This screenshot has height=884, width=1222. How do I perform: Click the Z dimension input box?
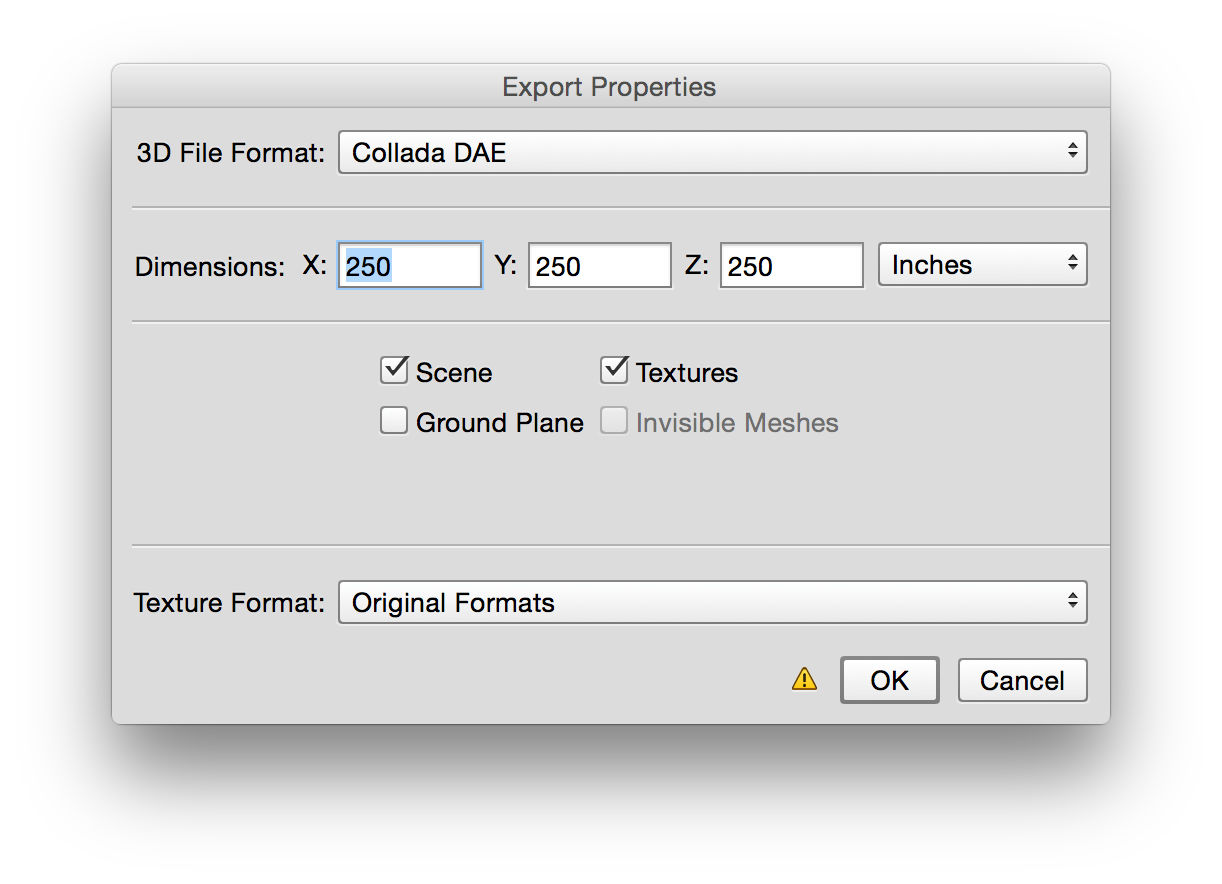pos(791,264)
